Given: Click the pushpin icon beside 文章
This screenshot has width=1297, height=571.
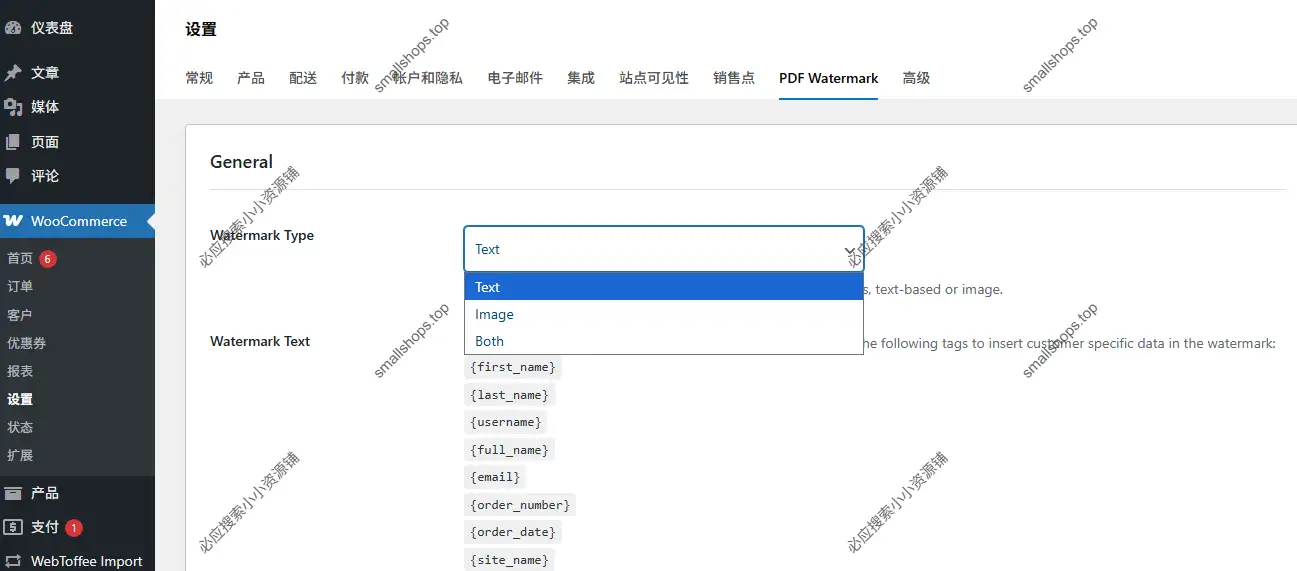Looking at the screenshot, I should [13, 73].
